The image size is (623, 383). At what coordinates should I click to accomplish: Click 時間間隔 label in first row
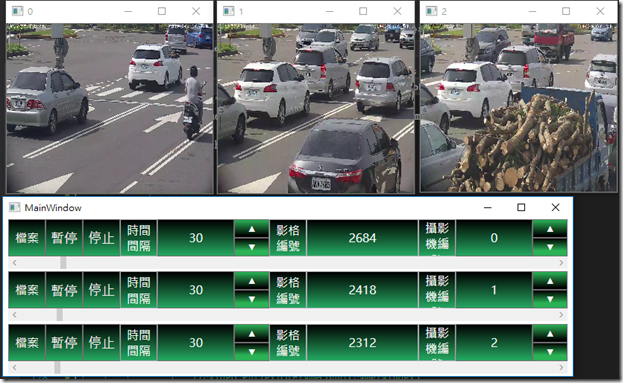click(139, 238)
